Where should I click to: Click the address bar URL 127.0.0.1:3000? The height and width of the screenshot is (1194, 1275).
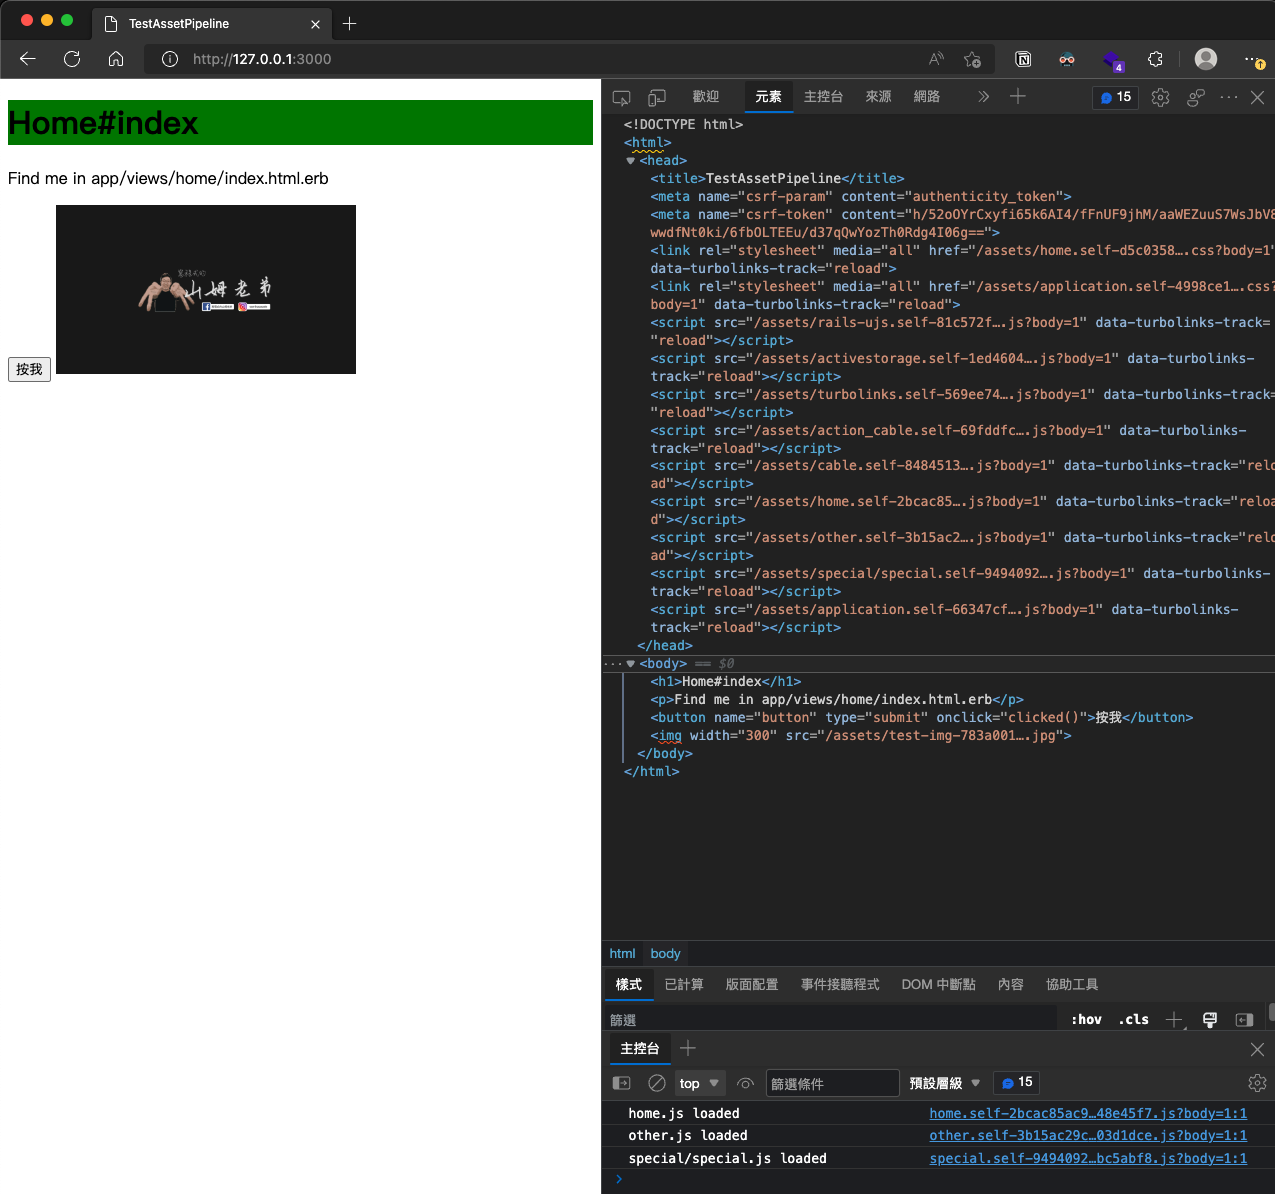coord(262,59)
